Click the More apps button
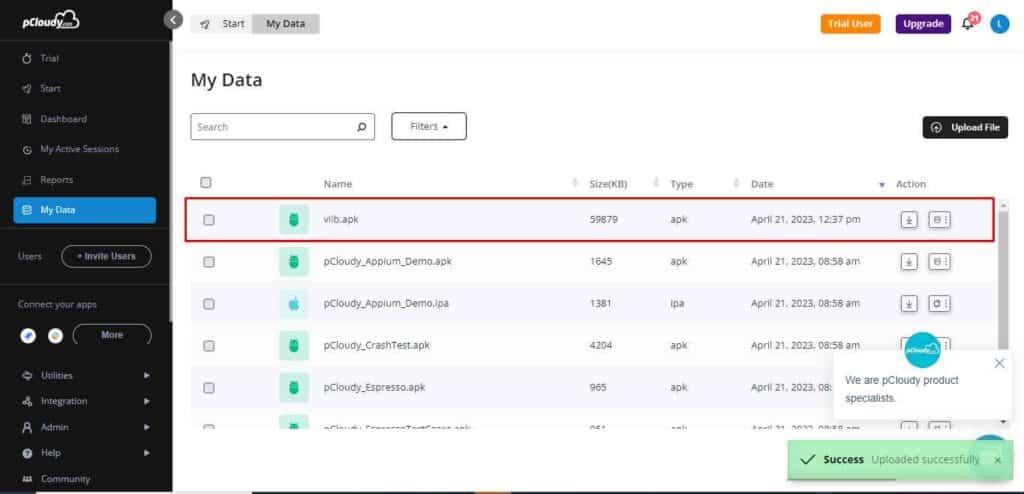1024x494 pixels. point(112,335)
